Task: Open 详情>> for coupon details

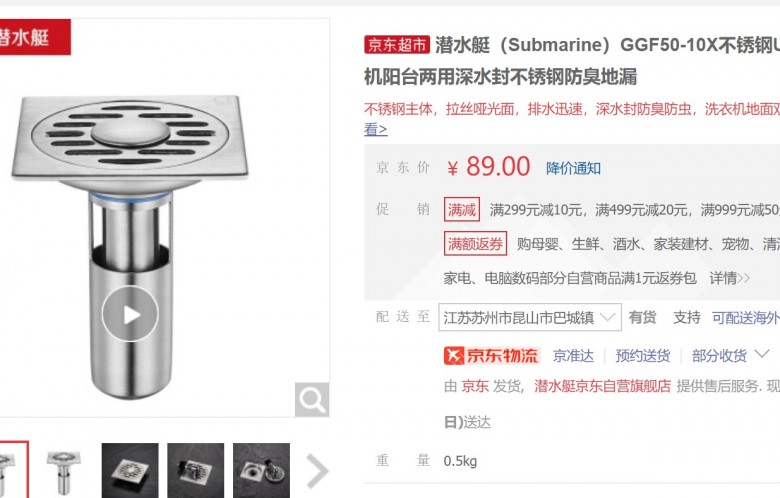Action: point(730,278)
